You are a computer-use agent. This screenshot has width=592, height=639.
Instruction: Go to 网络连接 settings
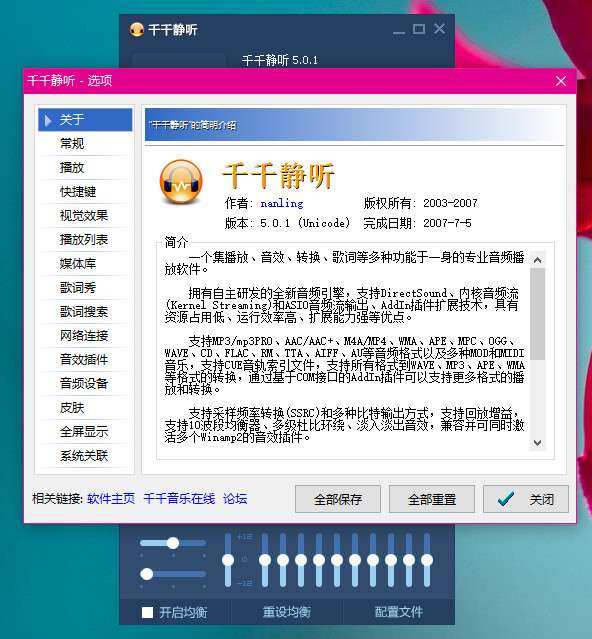85,335
